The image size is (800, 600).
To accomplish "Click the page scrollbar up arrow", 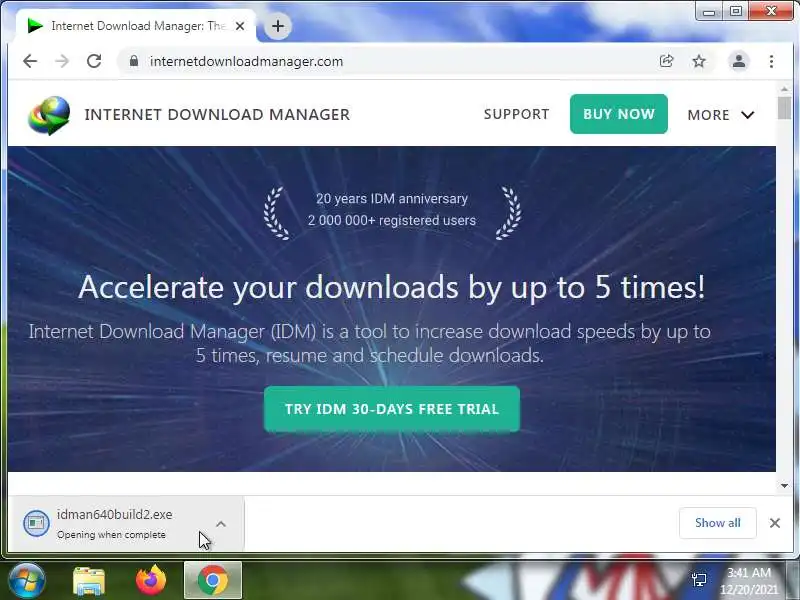I will 785,89.
